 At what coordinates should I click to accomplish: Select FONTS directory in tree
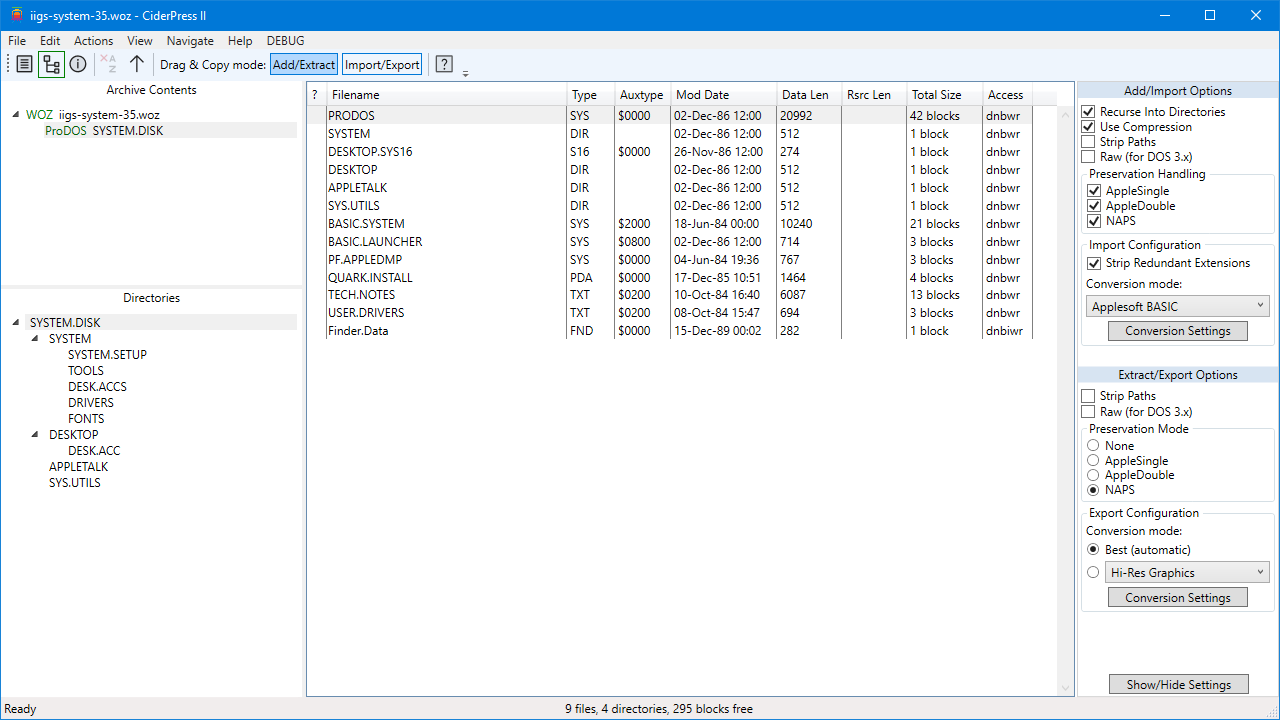click(86, 419)
